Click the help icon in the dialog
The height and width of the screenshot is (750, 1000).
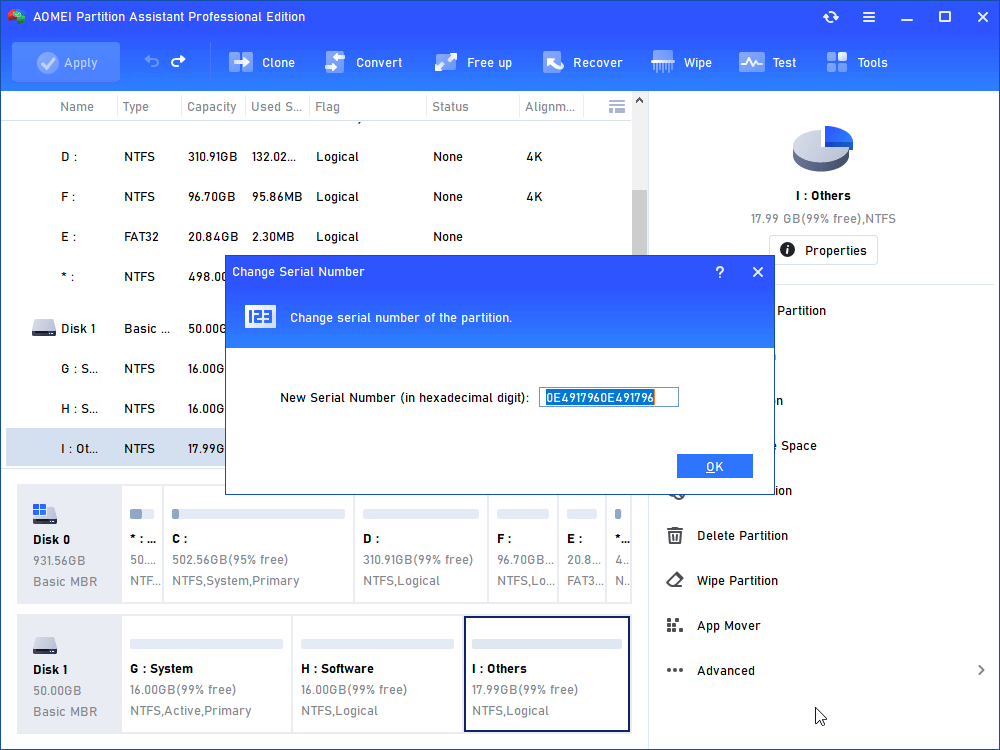coord(720,271)
